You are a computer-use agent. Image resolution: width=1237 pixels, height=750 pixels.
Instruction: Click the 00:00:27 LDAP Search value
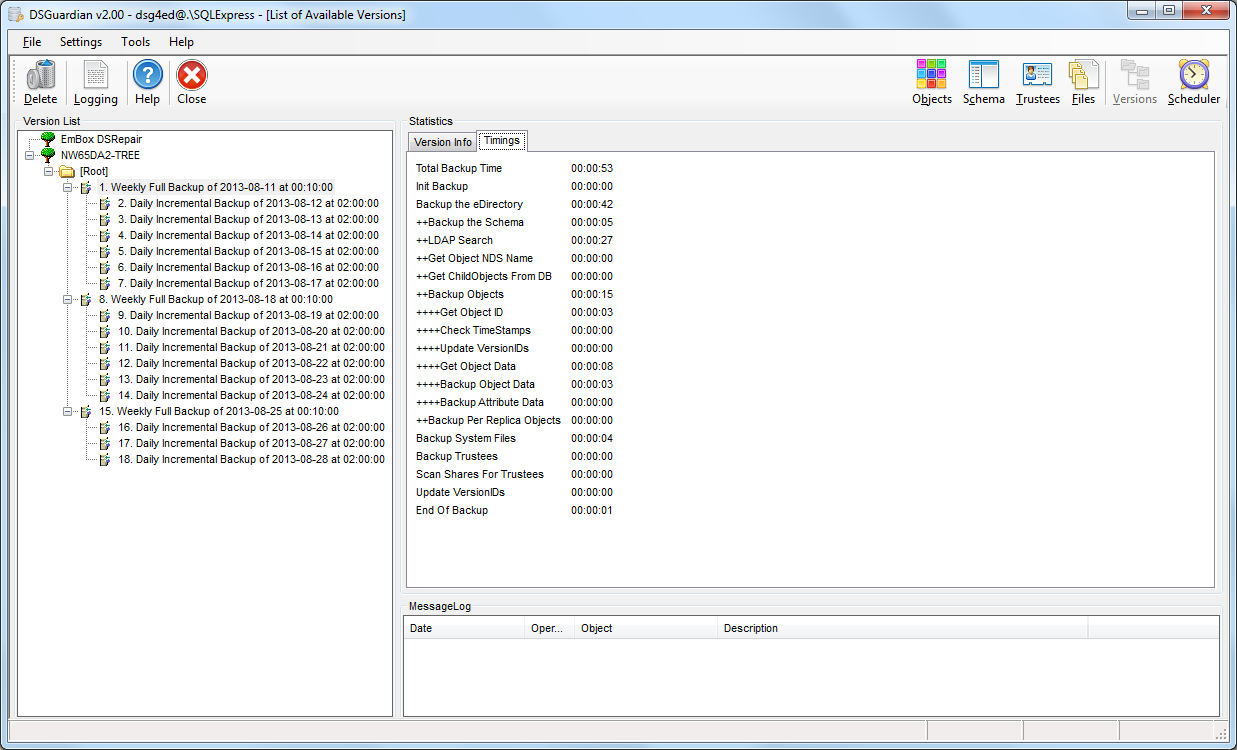pos(592,240)
